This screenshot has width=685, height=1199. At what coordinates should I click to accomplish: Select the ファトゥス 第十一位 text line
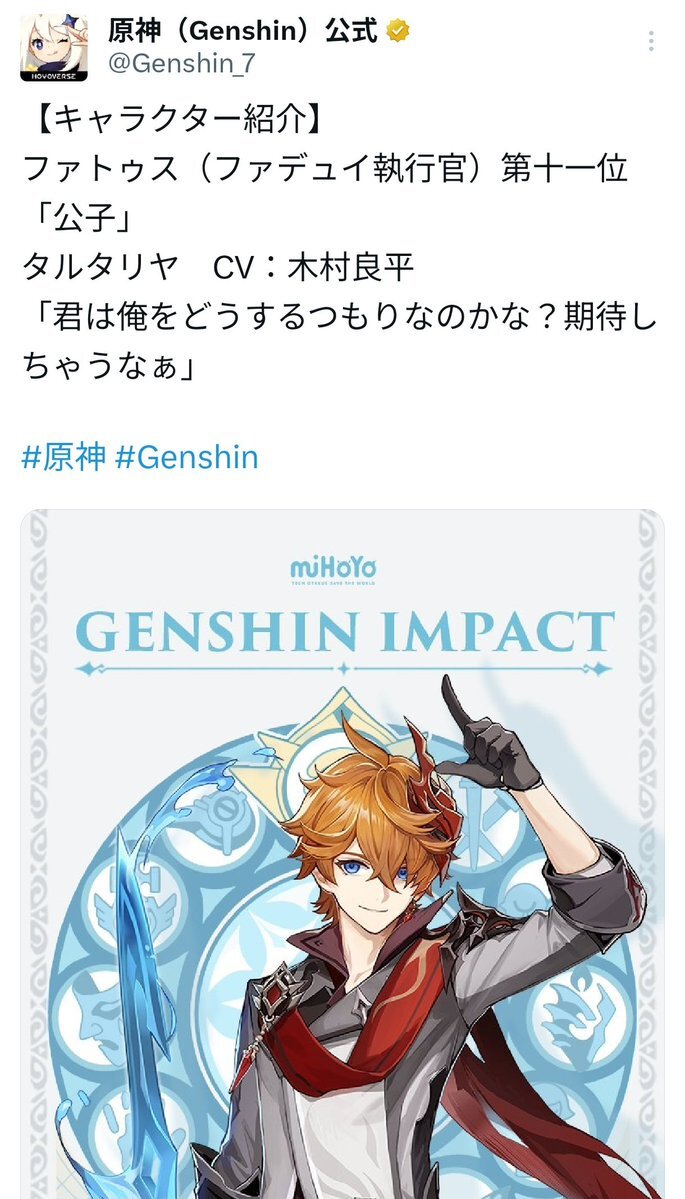[325, 170]
